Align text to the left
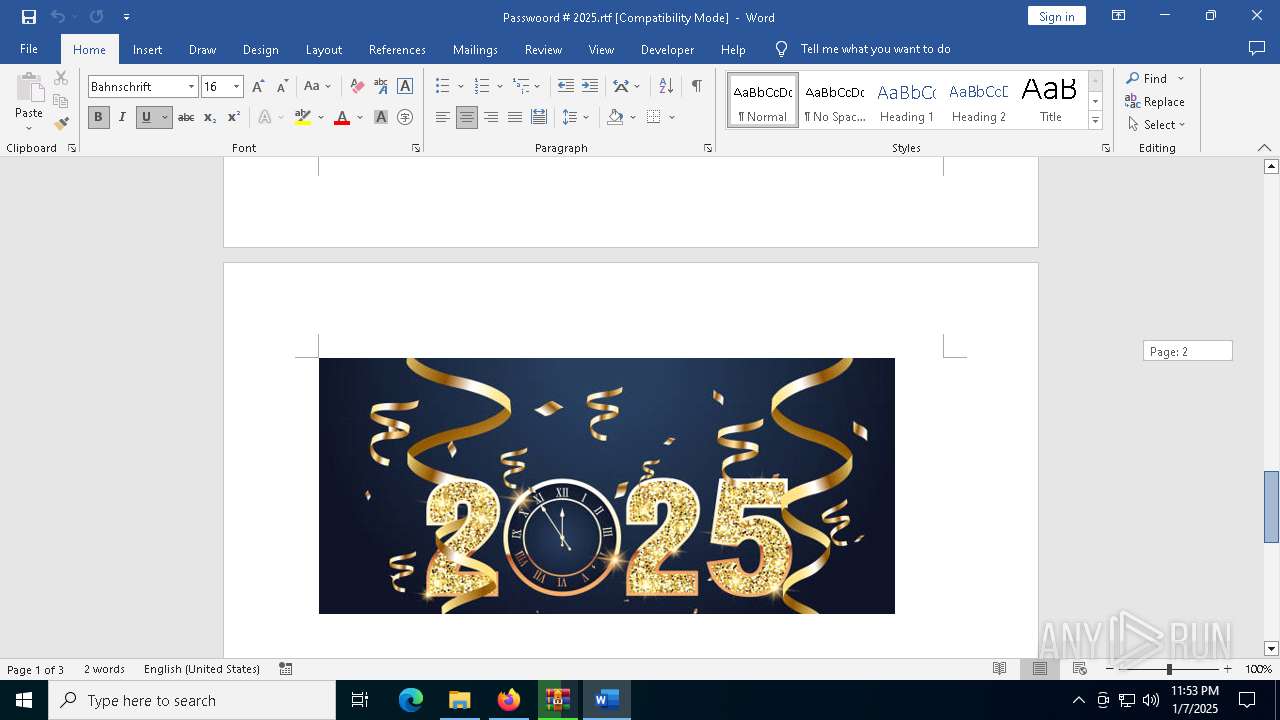Screen dimensions: 1280x720 pyautogui.click(x=443, y=117)
